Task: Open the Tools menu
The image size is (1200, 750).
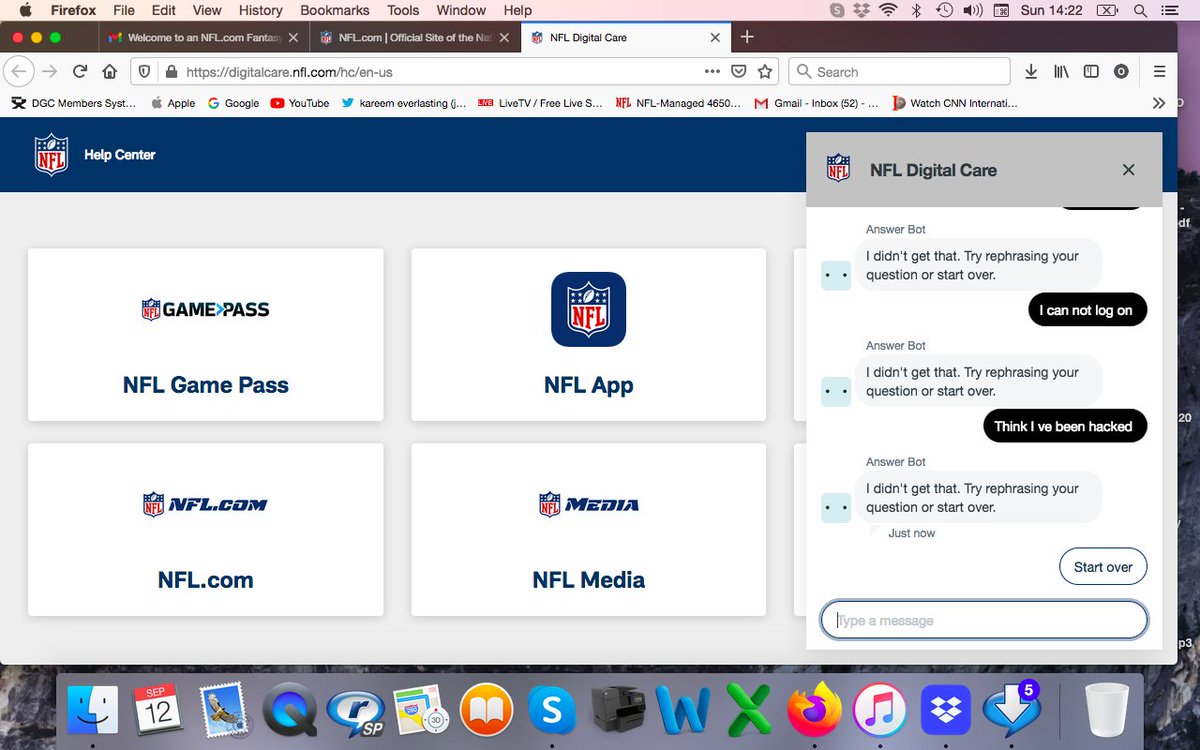Action: (403, 10)
